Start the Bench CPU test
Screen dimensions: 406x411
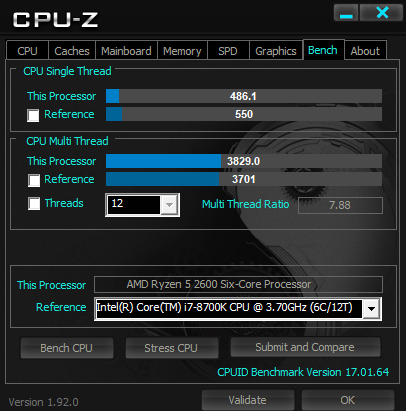(67, 348)
